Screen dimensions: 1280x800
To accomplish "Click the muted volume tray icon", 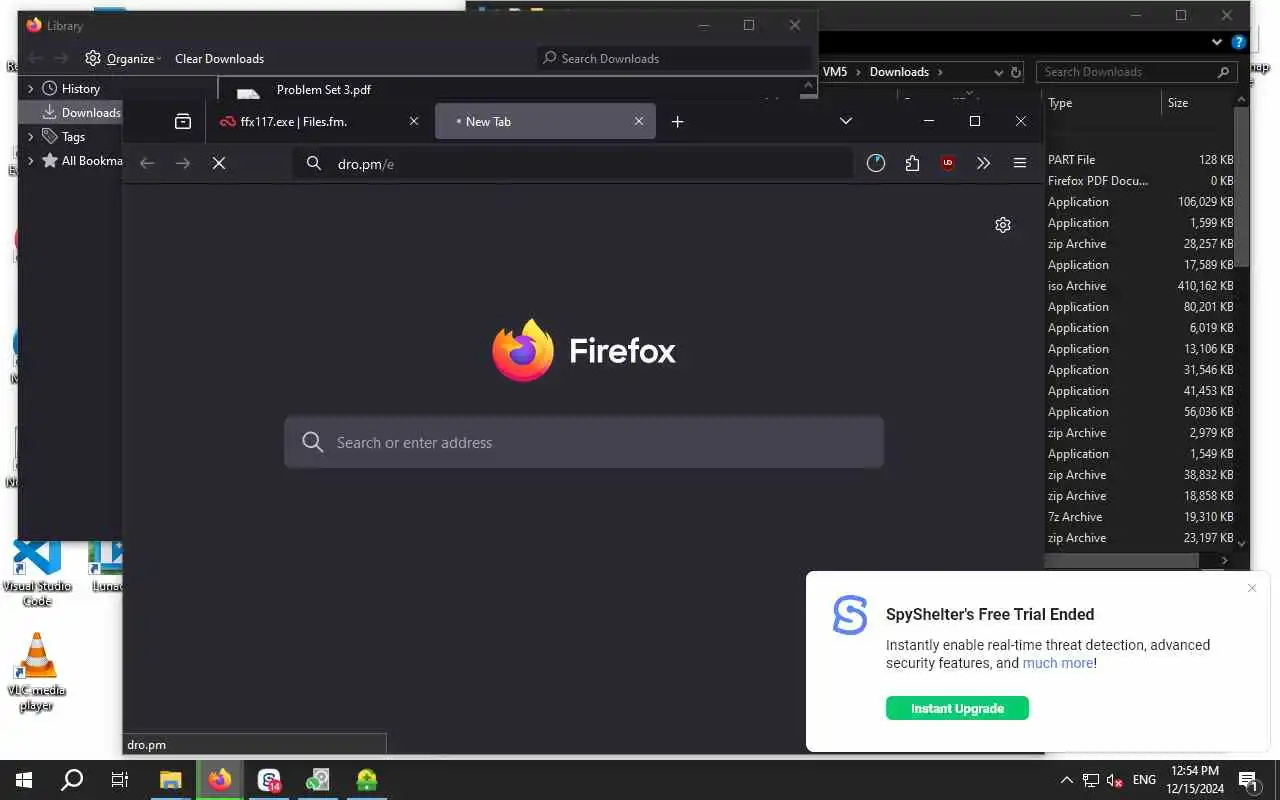I will click(x=1116, y=780).
